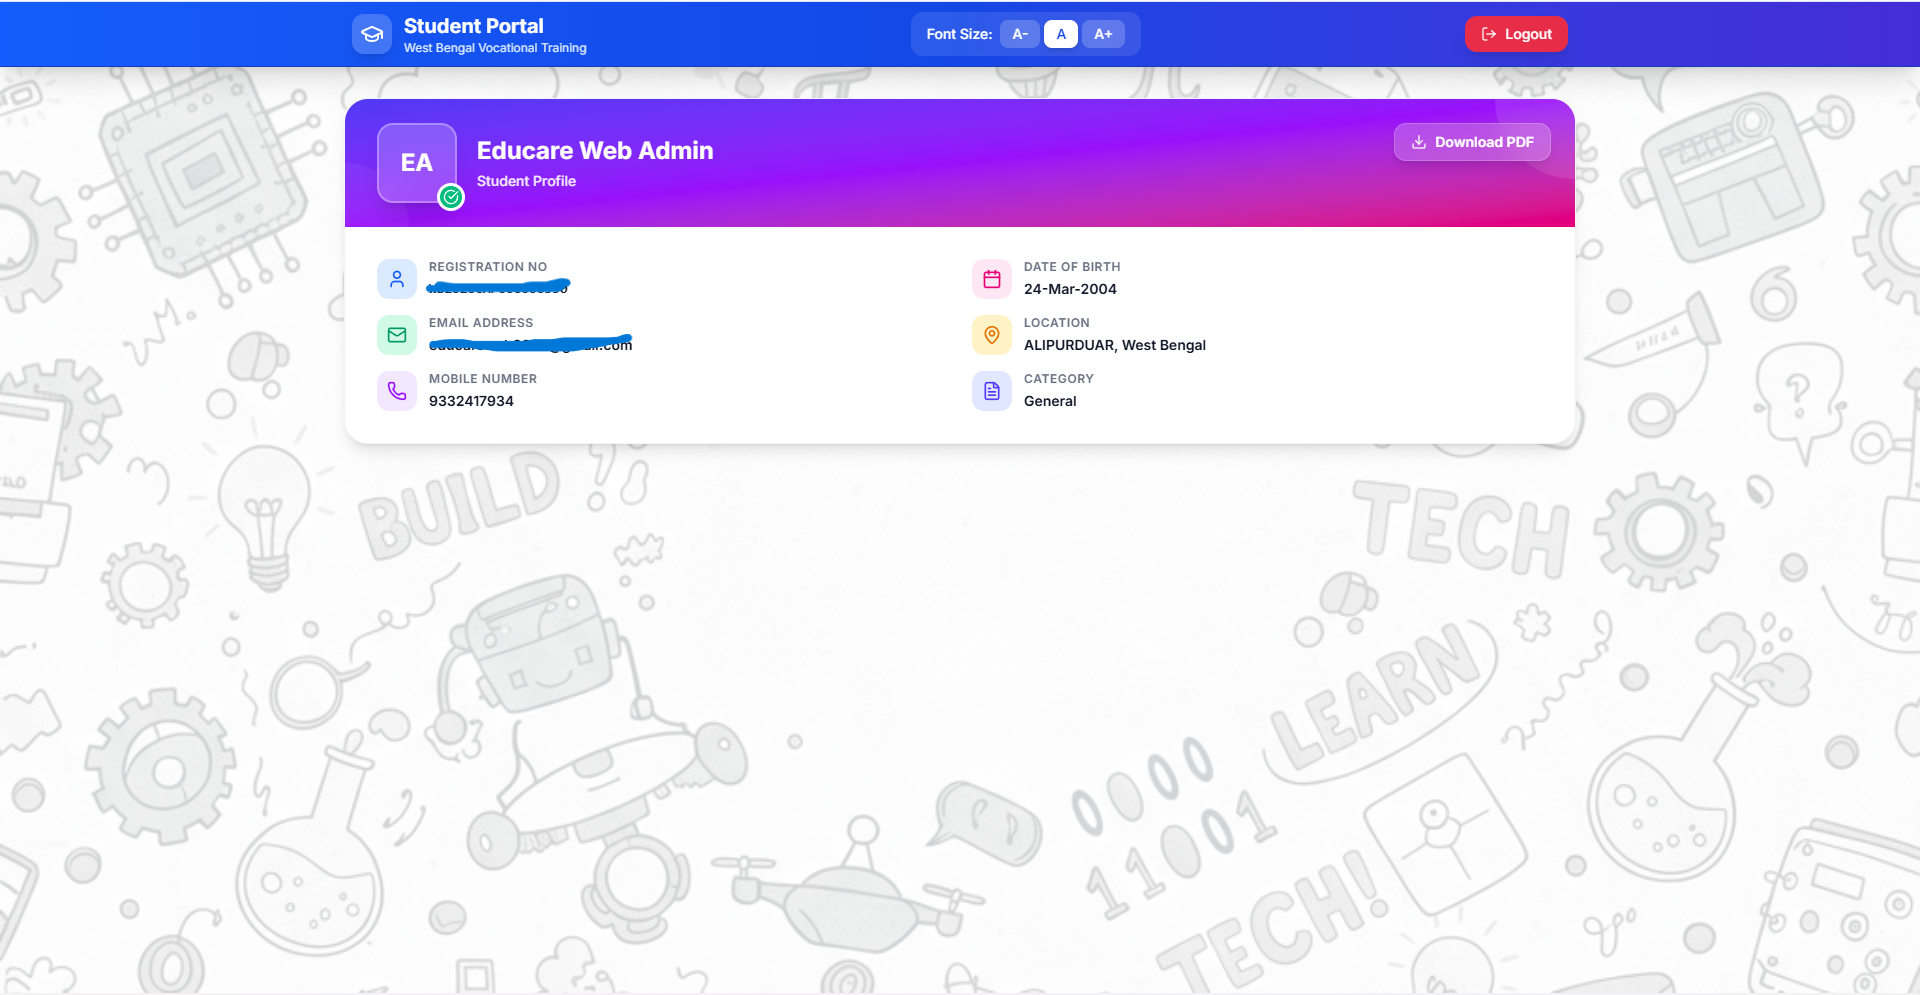Click the mobile number 9332417934
1920x995 pixels.
(471, 401)
